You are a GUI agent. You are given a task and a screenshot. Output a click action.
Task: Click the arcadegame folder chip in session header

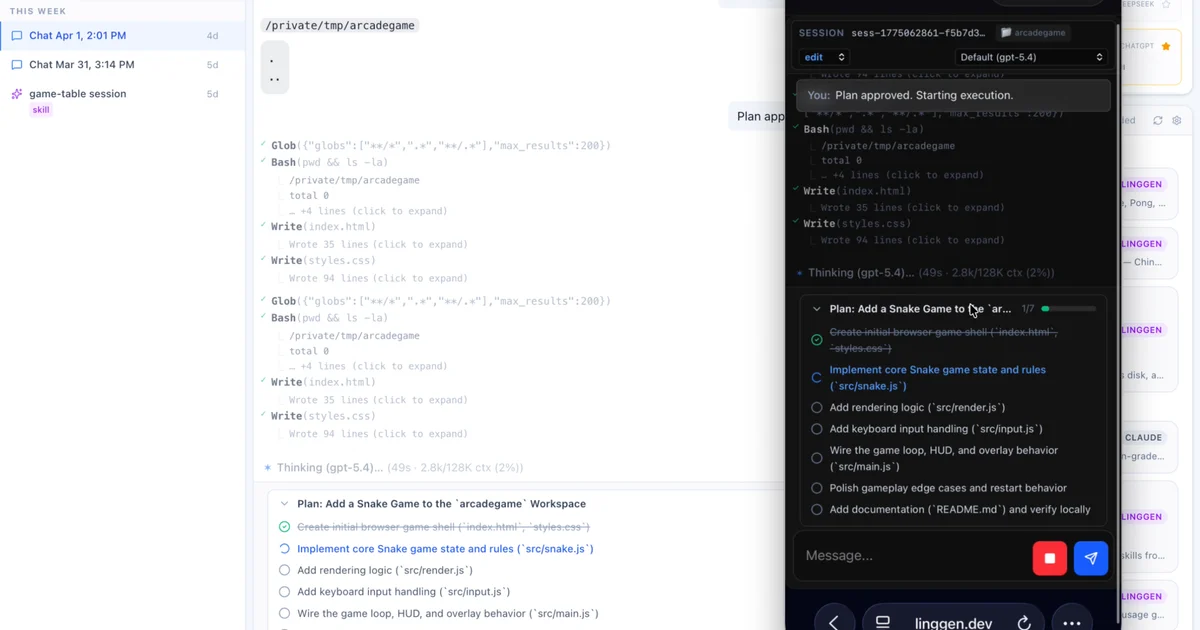[1034, 33]
